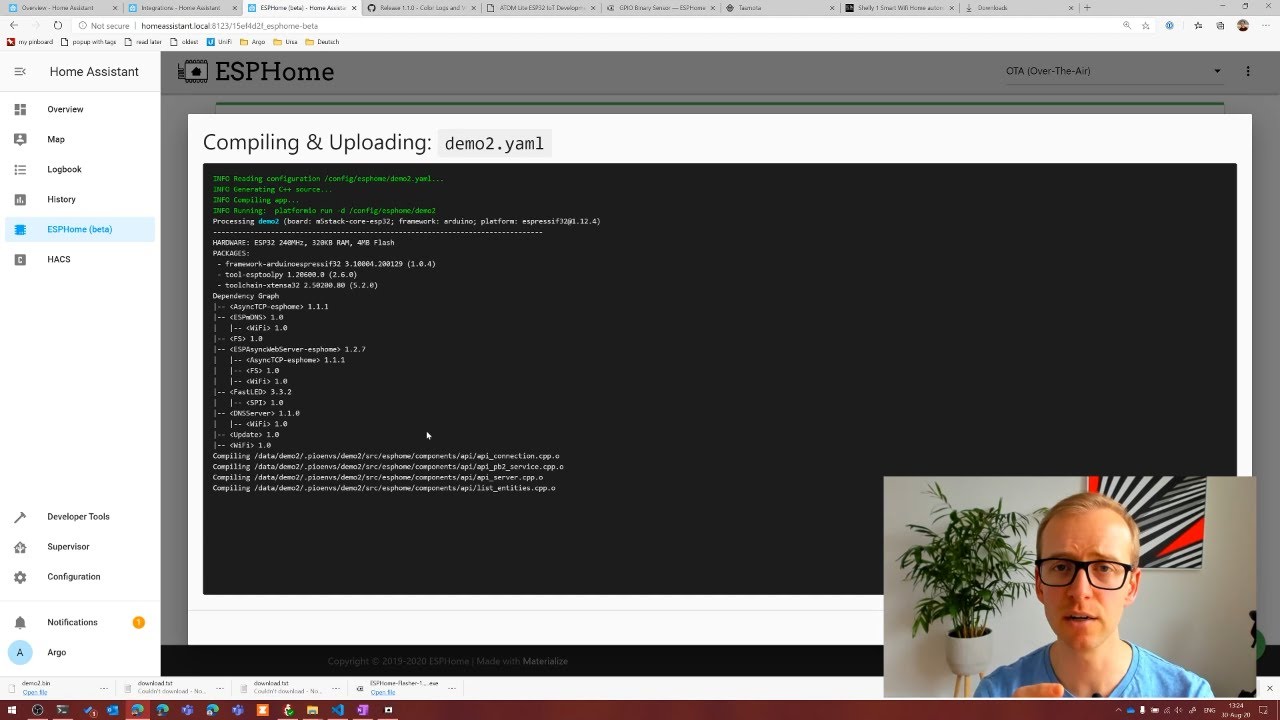Switch to GPIO Binary Sensor ESPHome tab
The width and height of the screenshot is (1280, 720).
658,8
